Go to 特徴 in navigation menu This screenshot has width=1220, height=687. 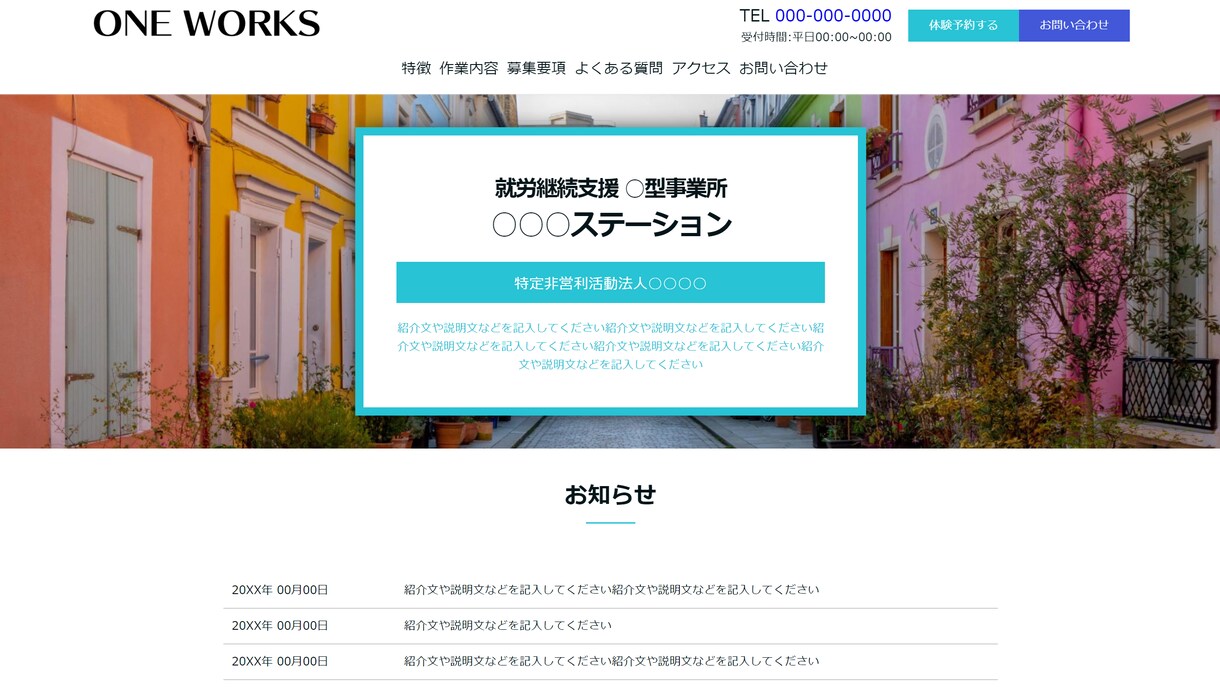[416, 68]
